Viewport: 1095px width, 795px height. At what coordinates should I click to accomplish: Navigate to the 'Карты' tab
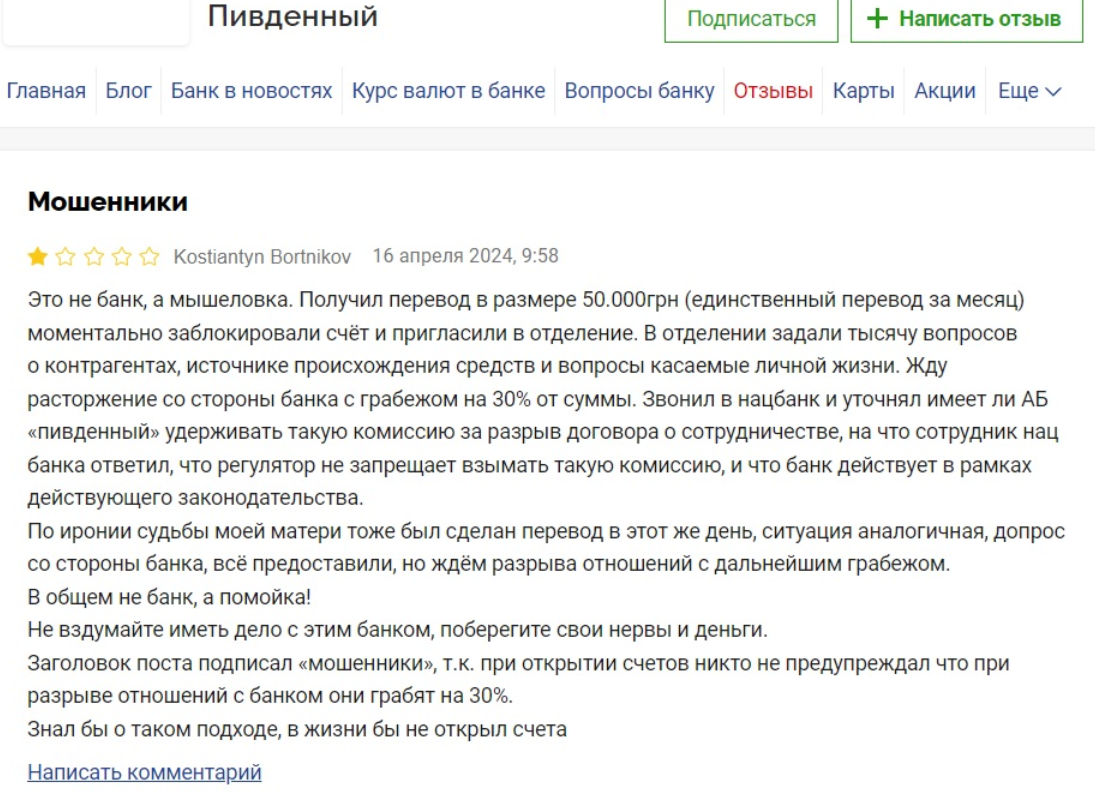point(863,91)
